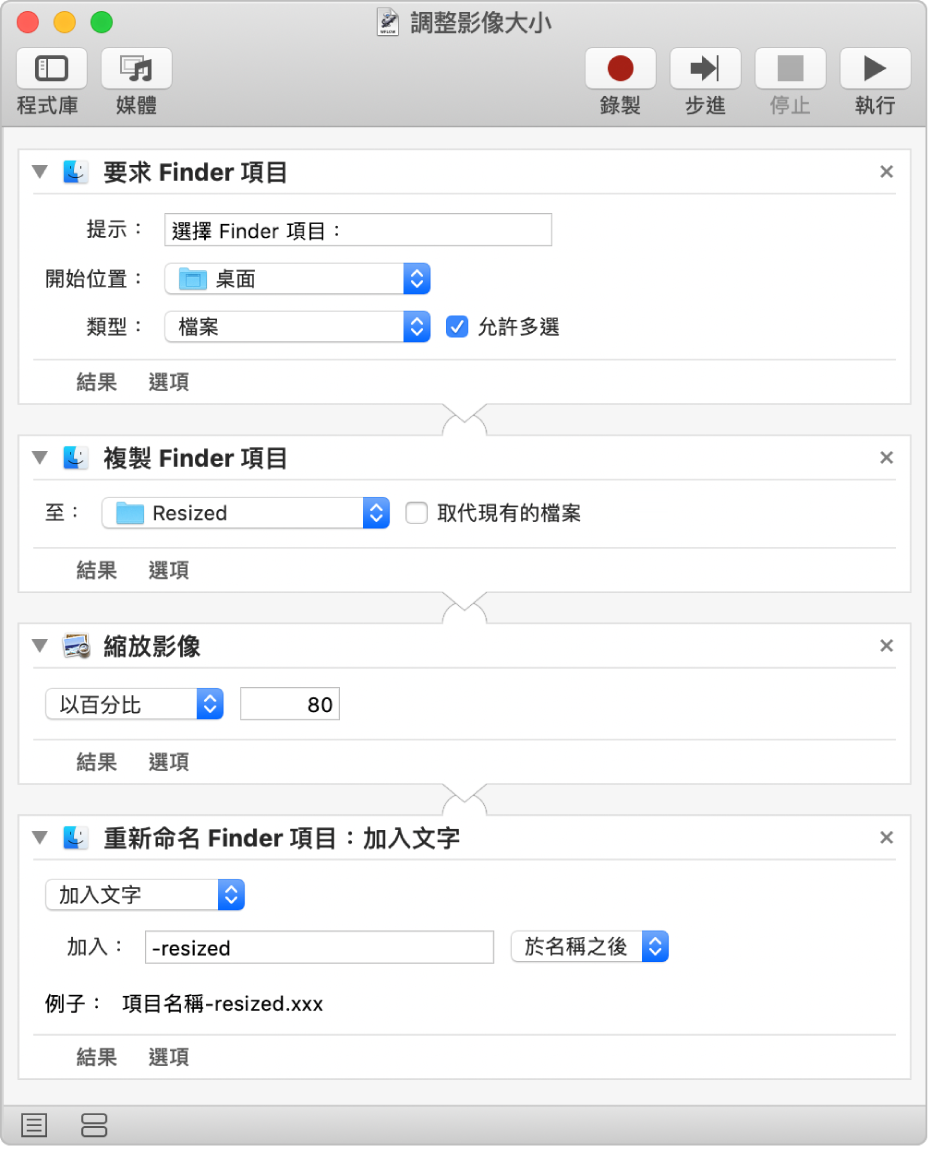Remove the 複製 Finder 項目 action
Image resolution: width=931 pixels, height=1149 pixels.
[x=886, y=458]
